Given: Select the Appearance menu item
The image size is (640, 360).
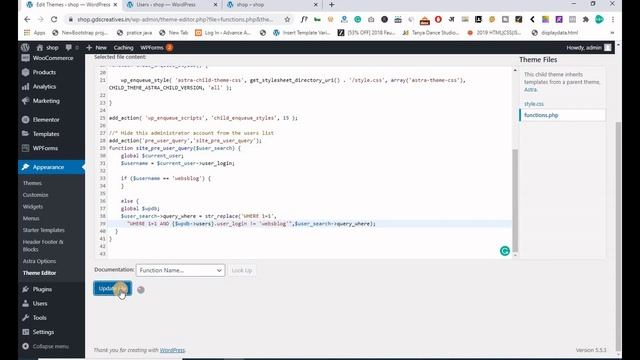Looking at the screenshot, I should tap(51, 167).
